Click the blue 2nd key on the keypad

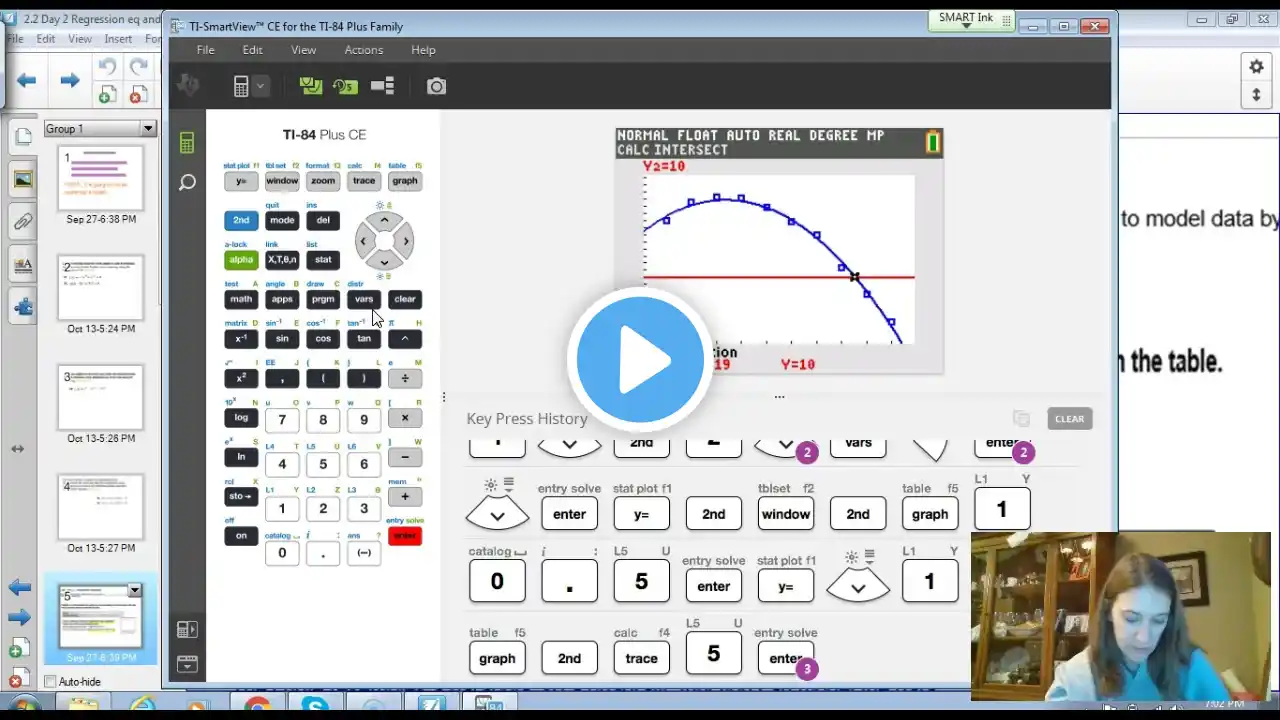[x=241, y=220]
